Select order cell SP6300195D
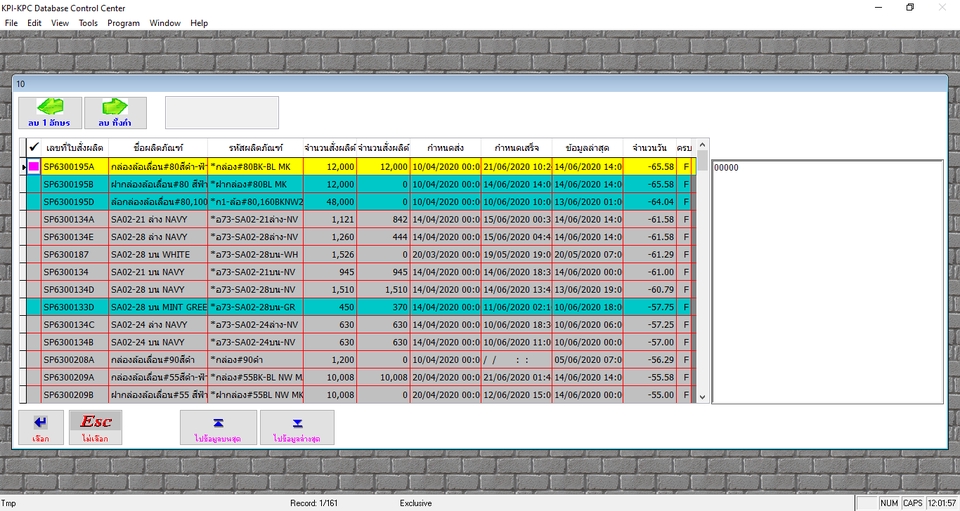 [x=75, y=201]
